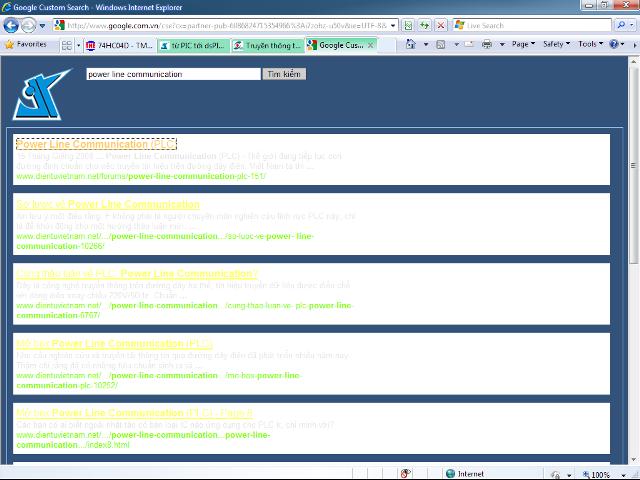The width and height of the screenshot is (640, 480).
Task: Click the Protected Mode status icon
Action: 555,474
